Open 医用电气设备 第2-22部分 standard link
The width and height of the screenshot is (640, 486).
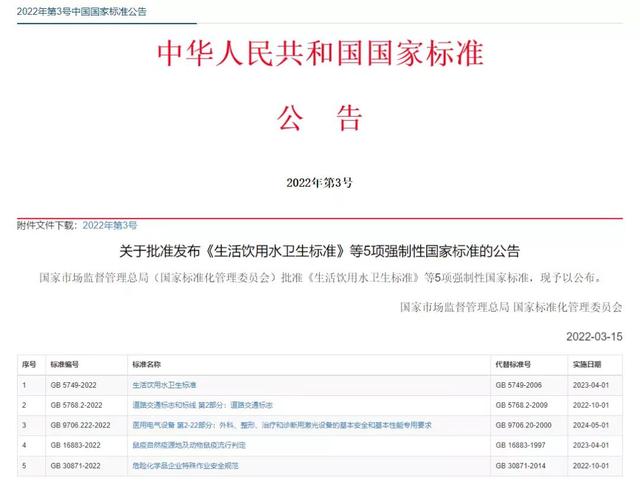pos(282,425)
